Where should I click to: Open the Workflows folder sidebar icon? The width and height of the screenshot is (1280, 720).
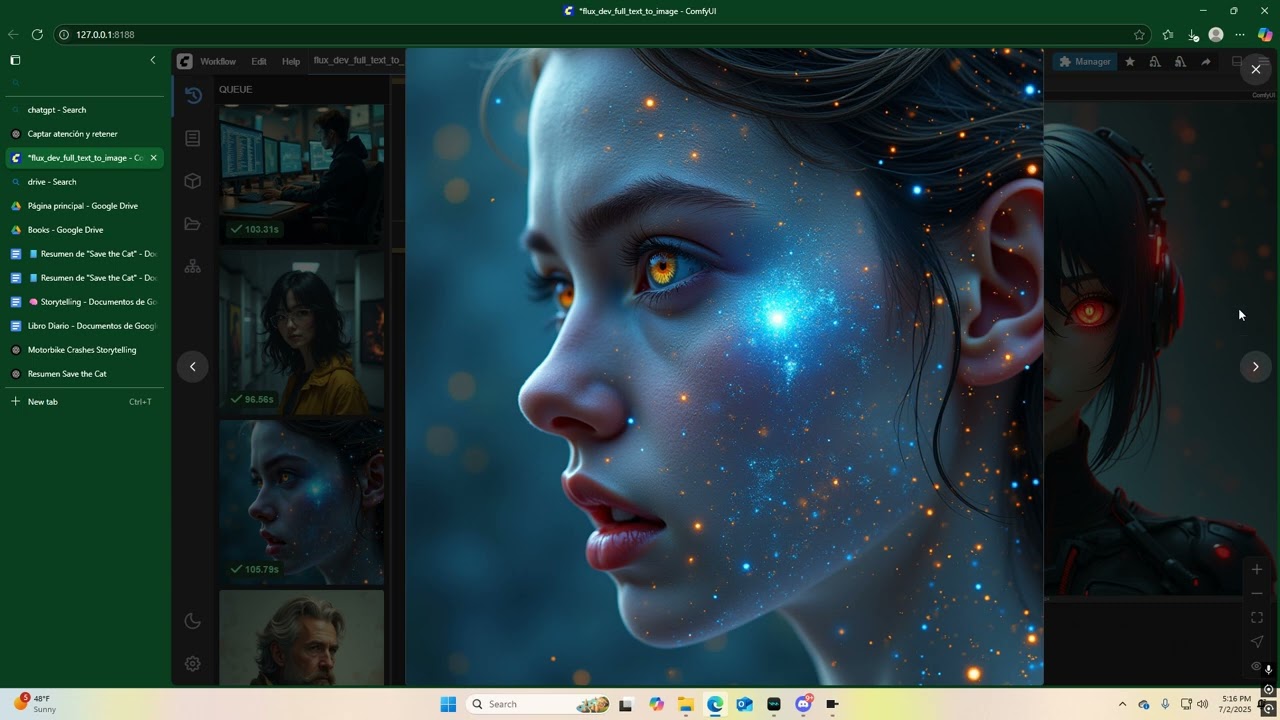(193, 224)
